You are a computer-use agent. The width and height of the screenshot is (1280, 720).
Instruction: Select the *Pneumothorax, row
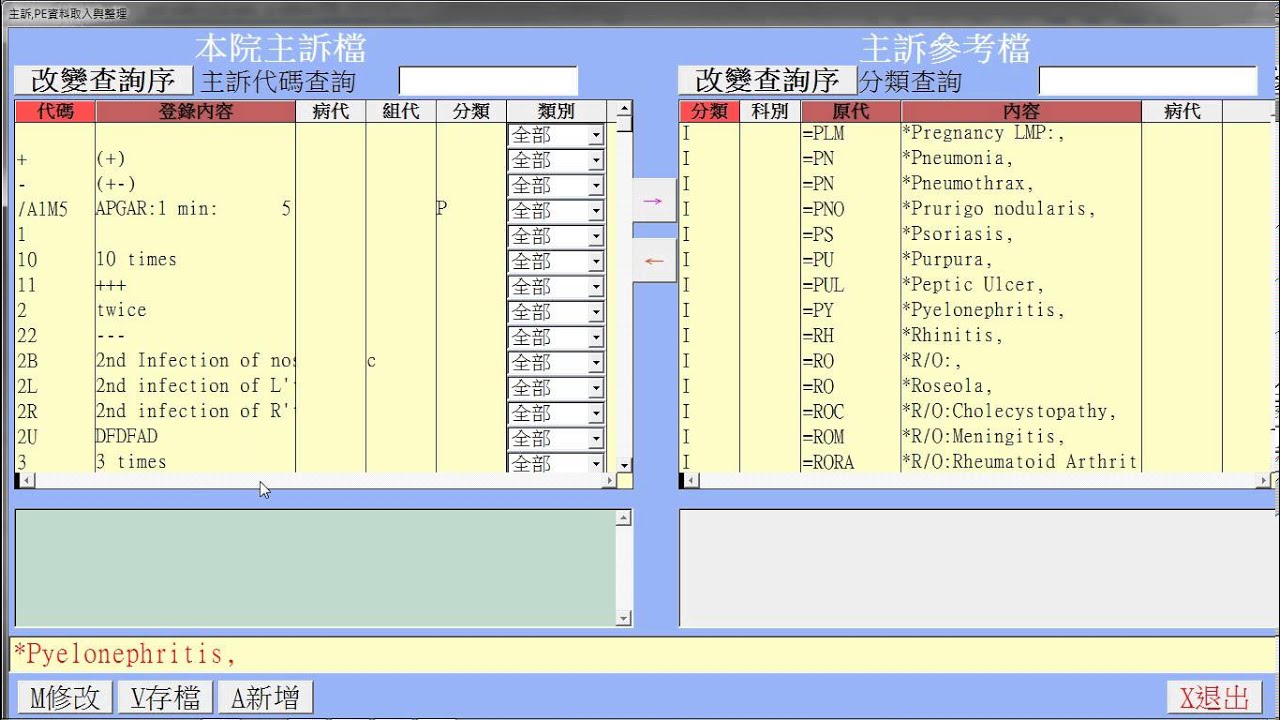[975, 184]
